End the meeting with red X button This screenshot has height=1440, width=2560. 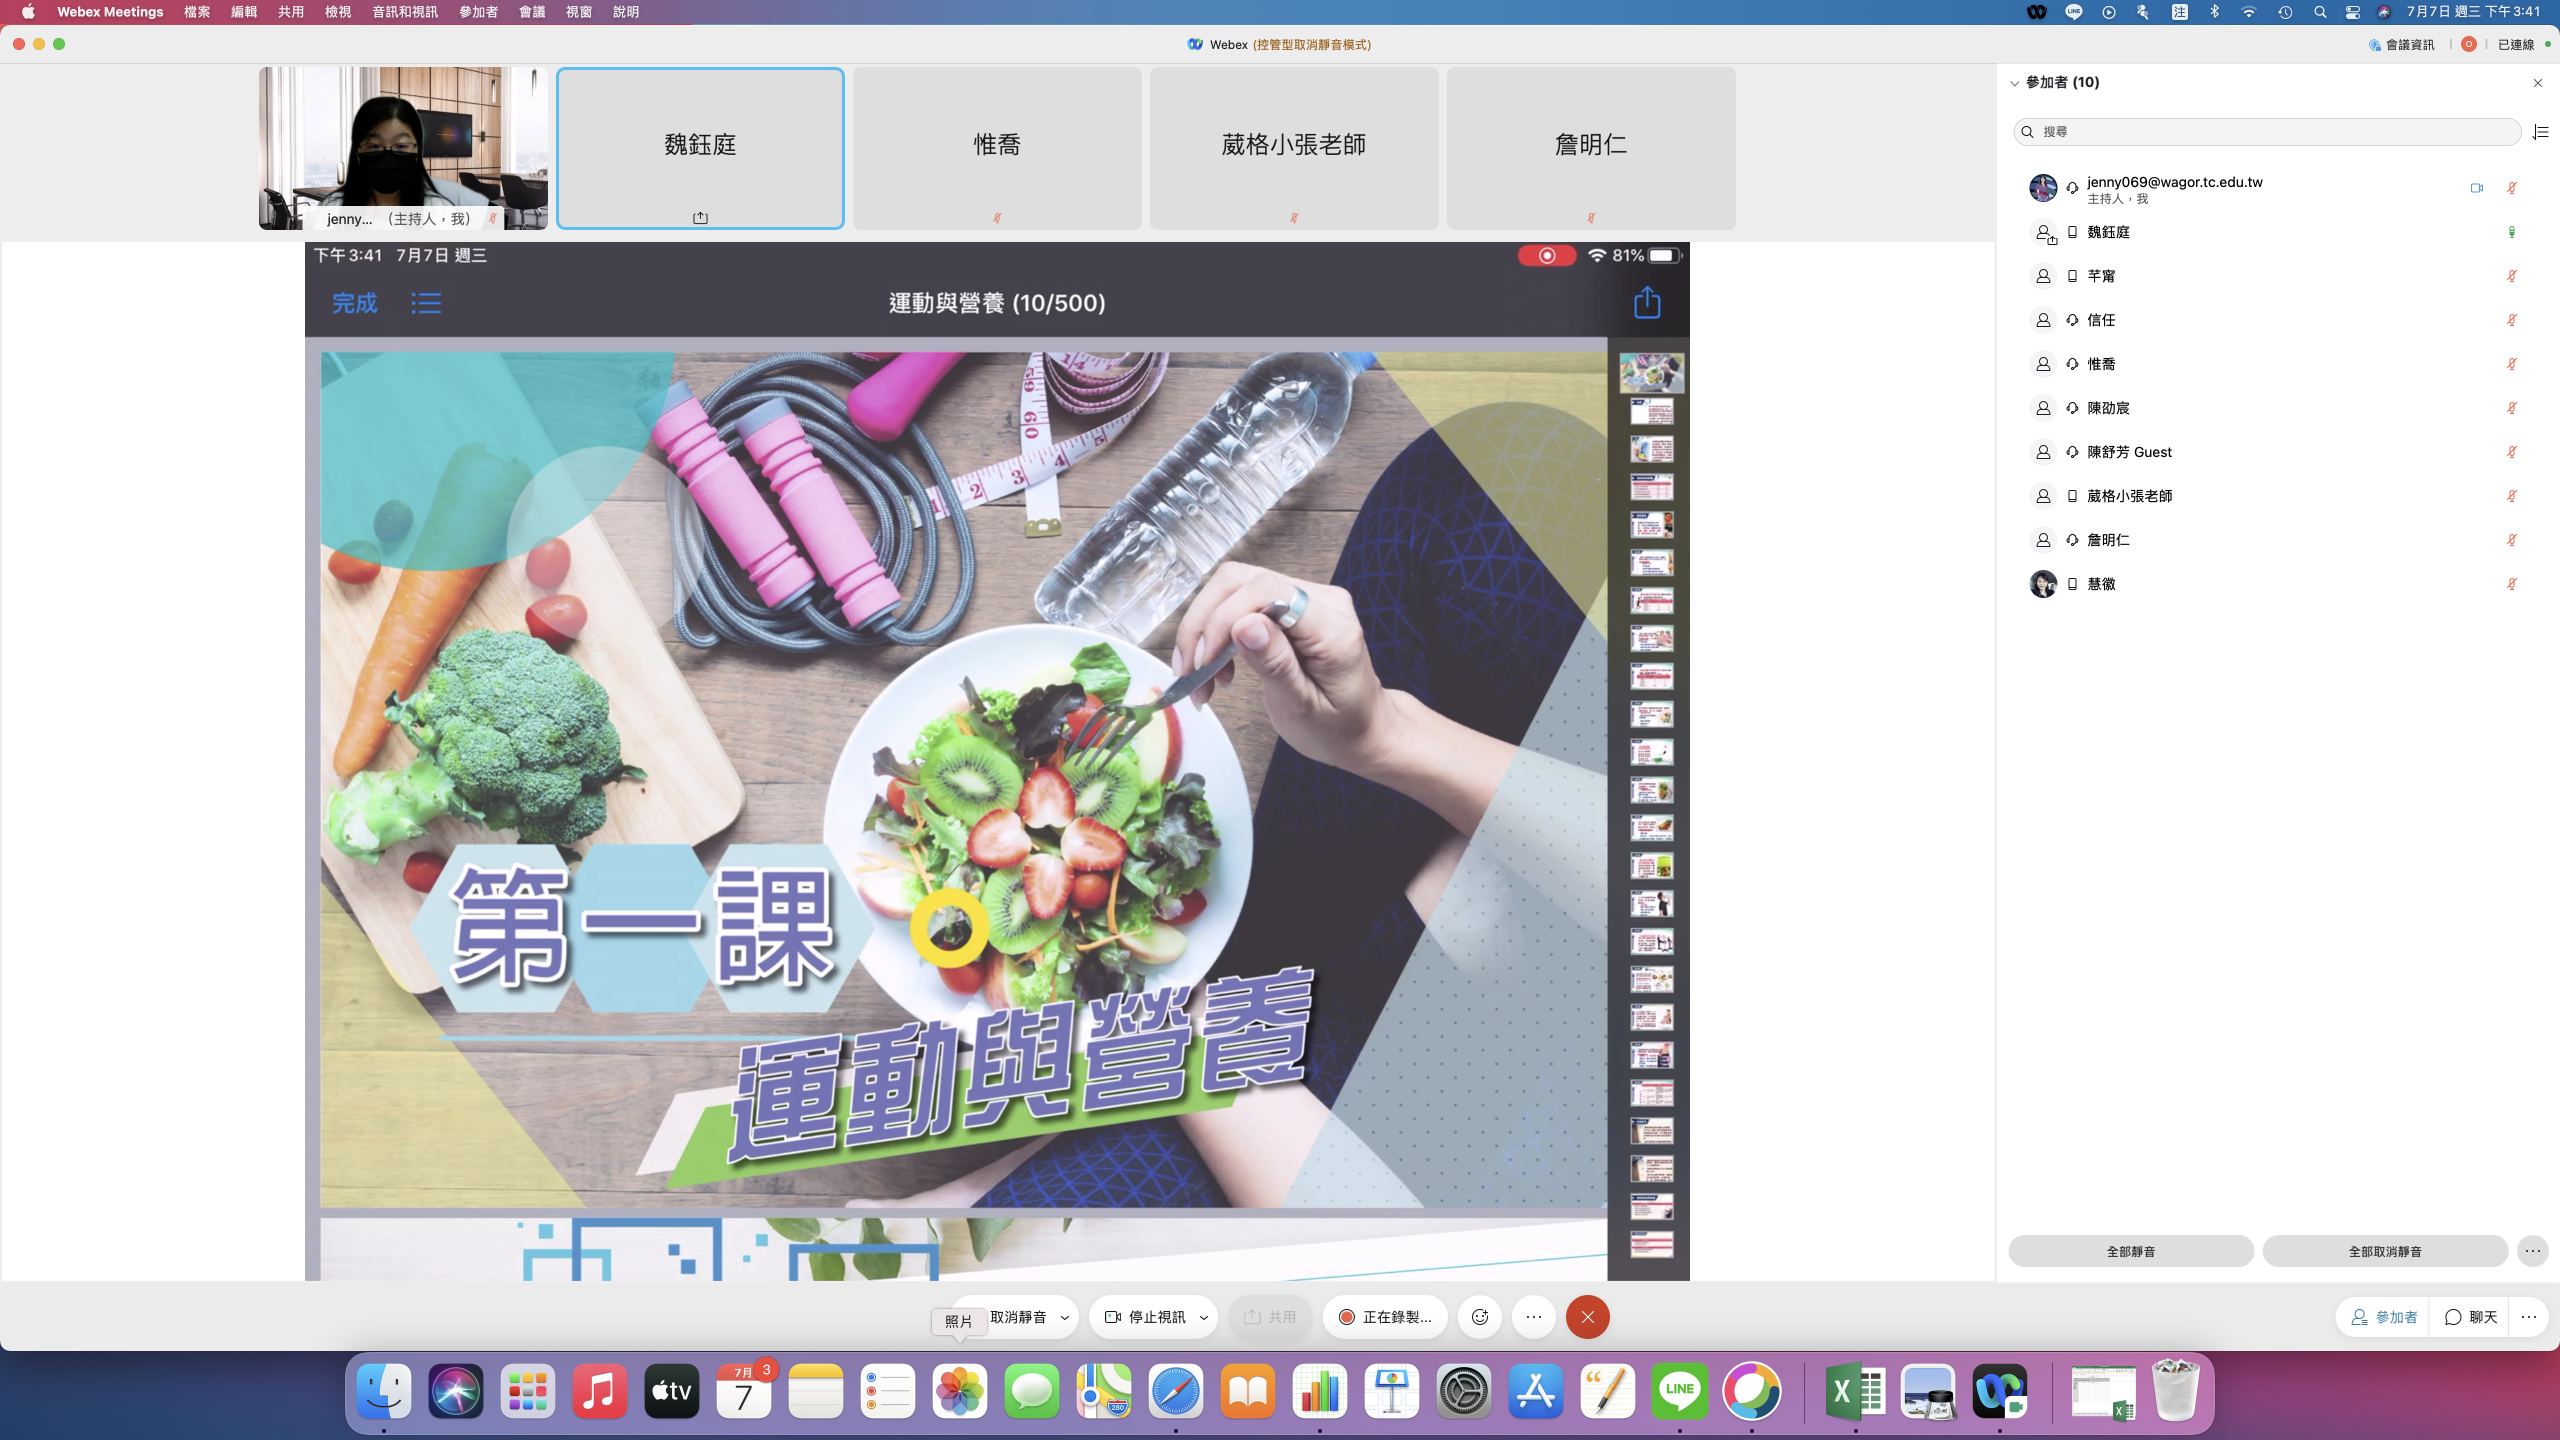pos(1587,1317)
